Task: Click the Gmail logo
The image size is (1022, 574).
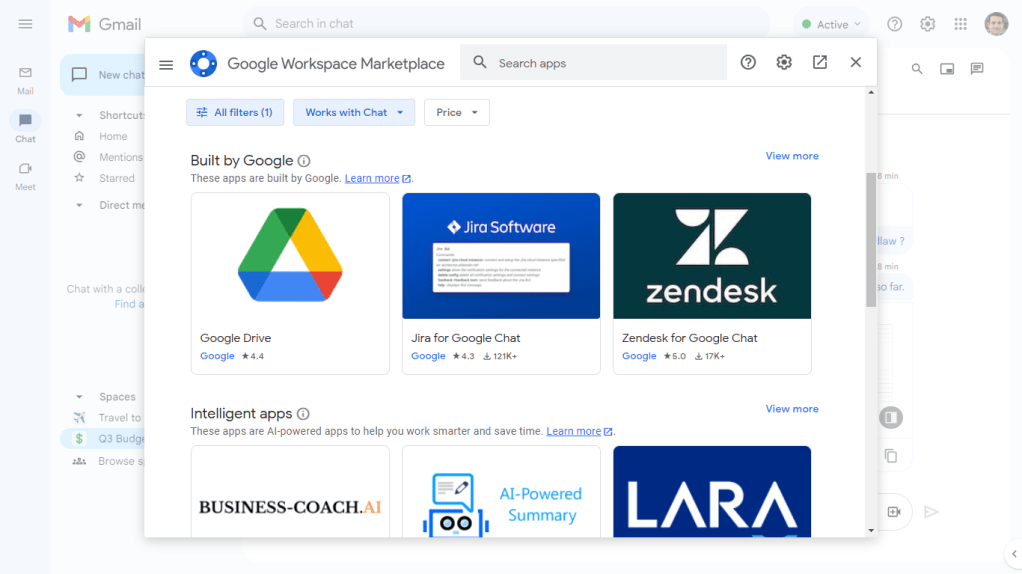Action: point(104,24)
